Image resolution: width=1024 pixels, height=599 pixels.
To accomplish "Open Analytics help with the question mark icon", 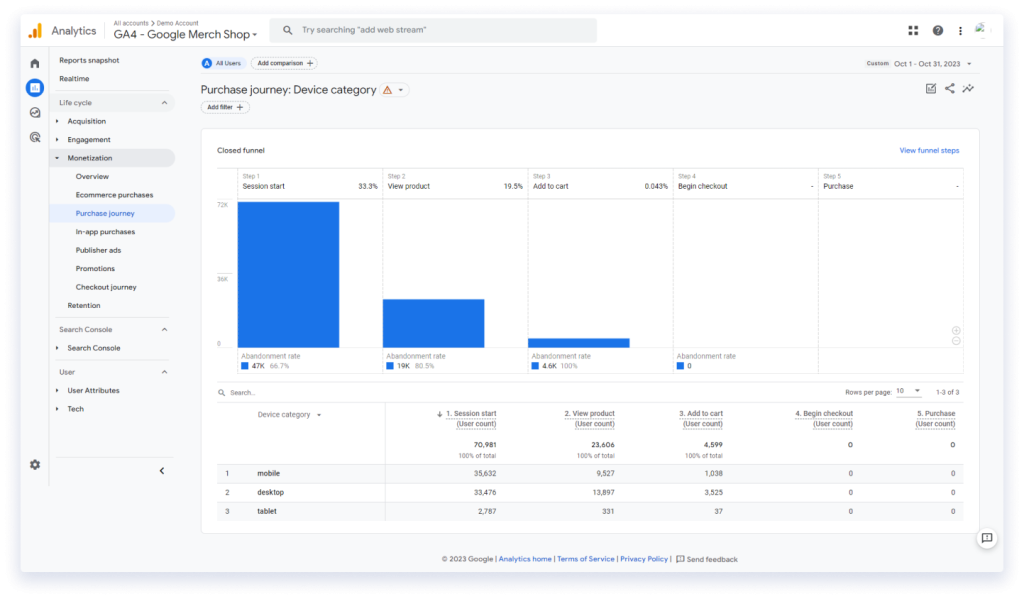I will tap(936, 30).
